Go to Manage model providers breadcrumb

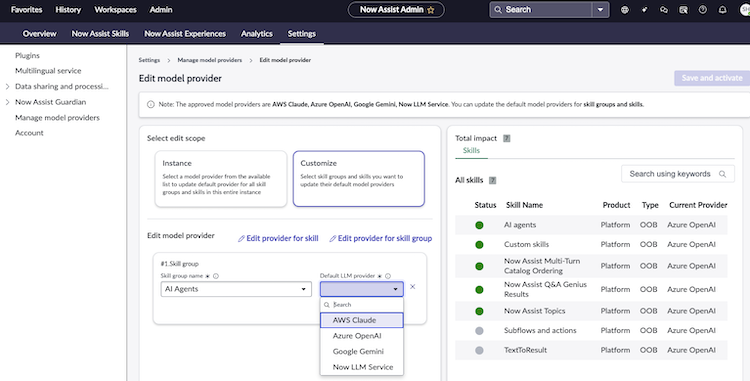210,60
